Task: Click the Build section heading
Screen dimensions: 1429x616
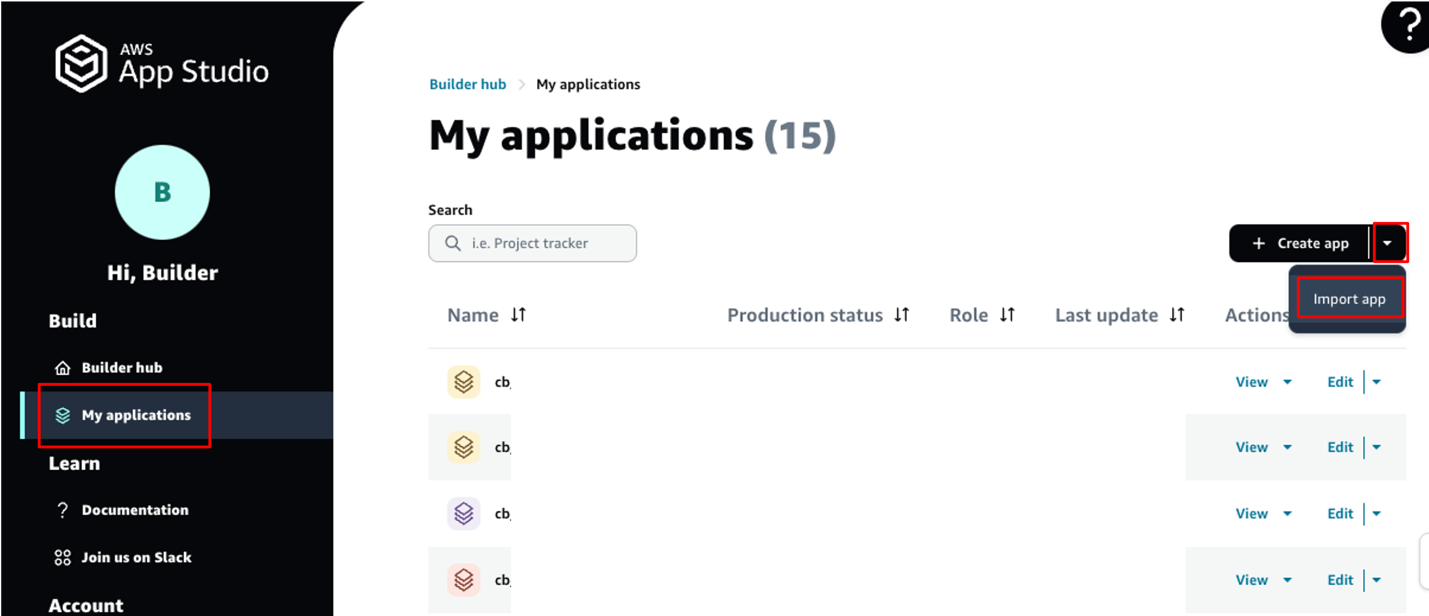Action: 73,321
